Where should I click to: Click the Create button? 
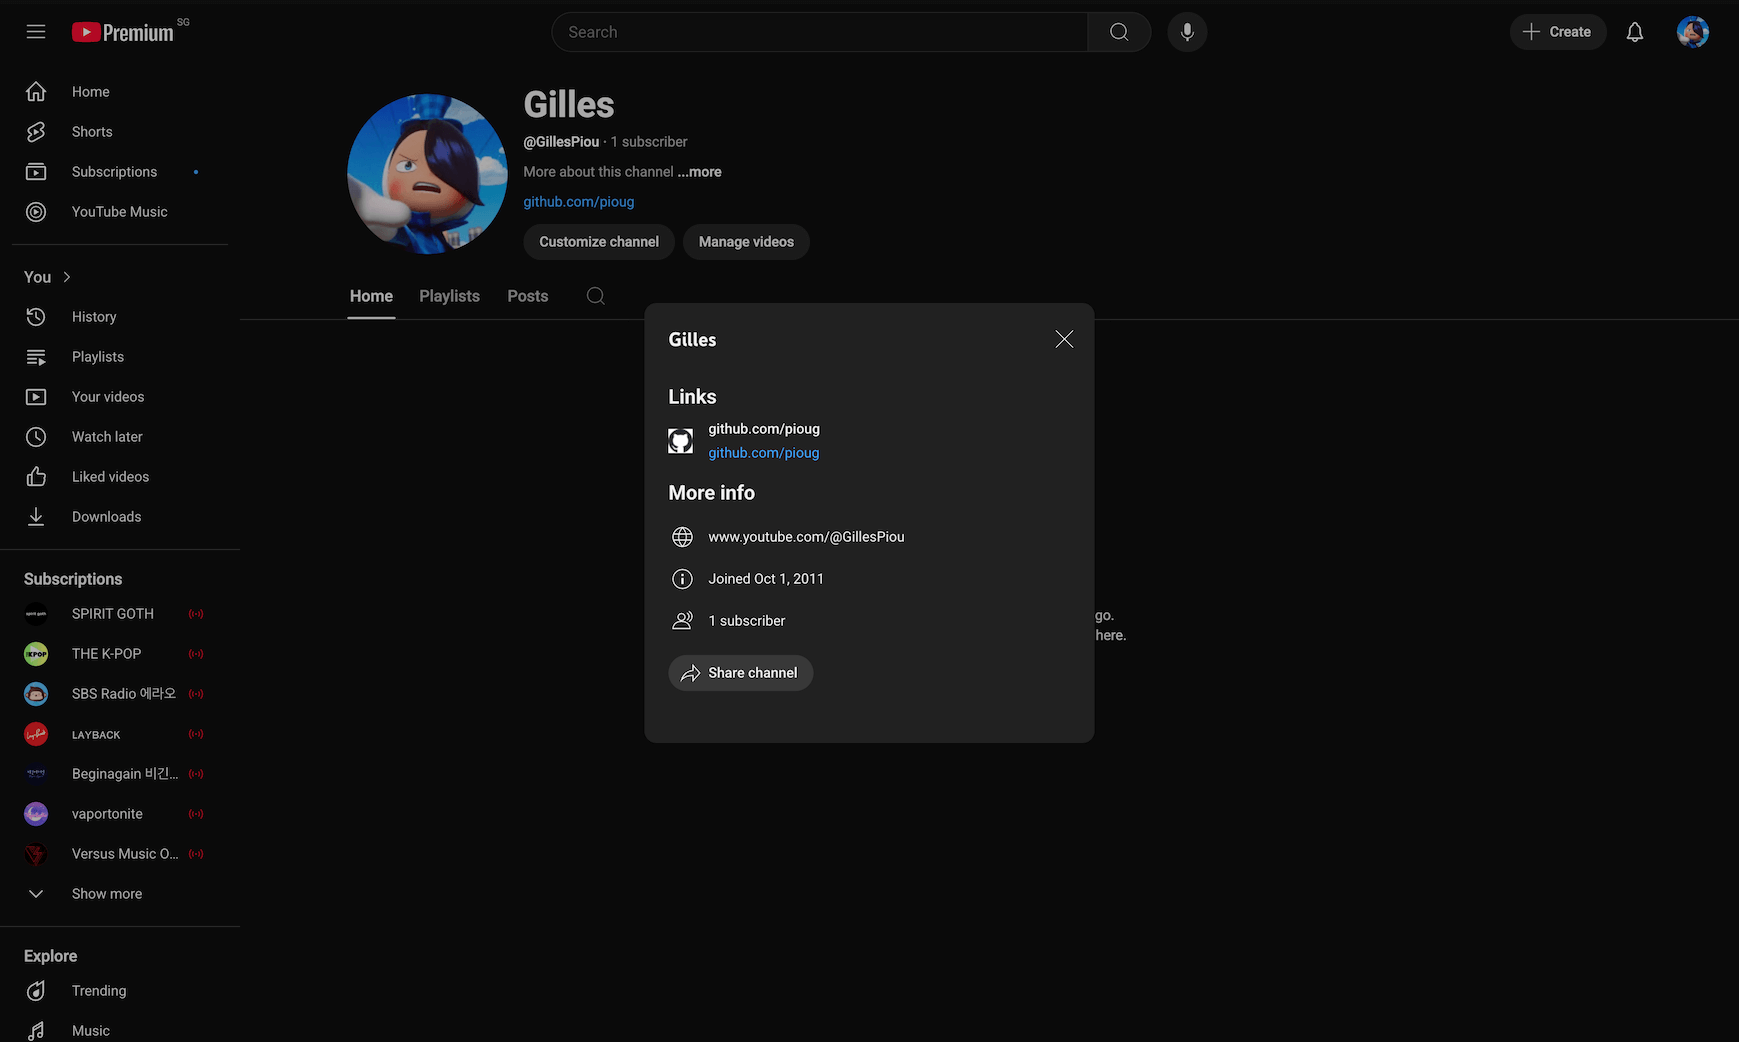(x=1558, y=32)
